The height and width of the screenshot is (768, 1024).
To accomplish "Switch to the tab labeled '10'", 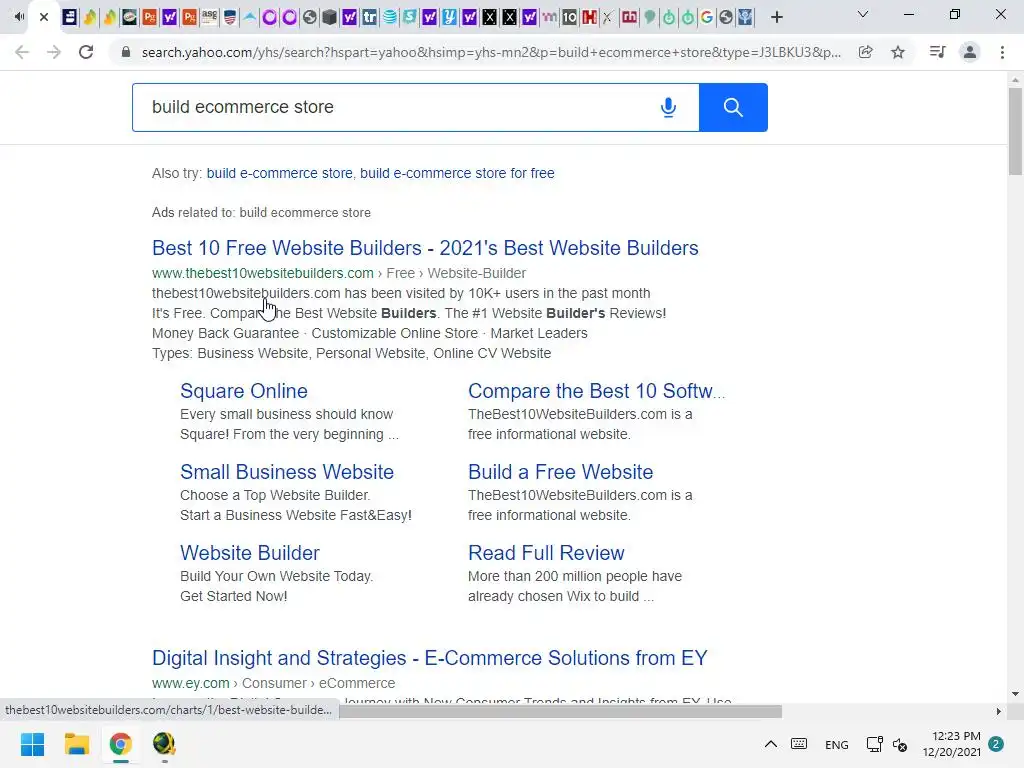I will (569, 17).
